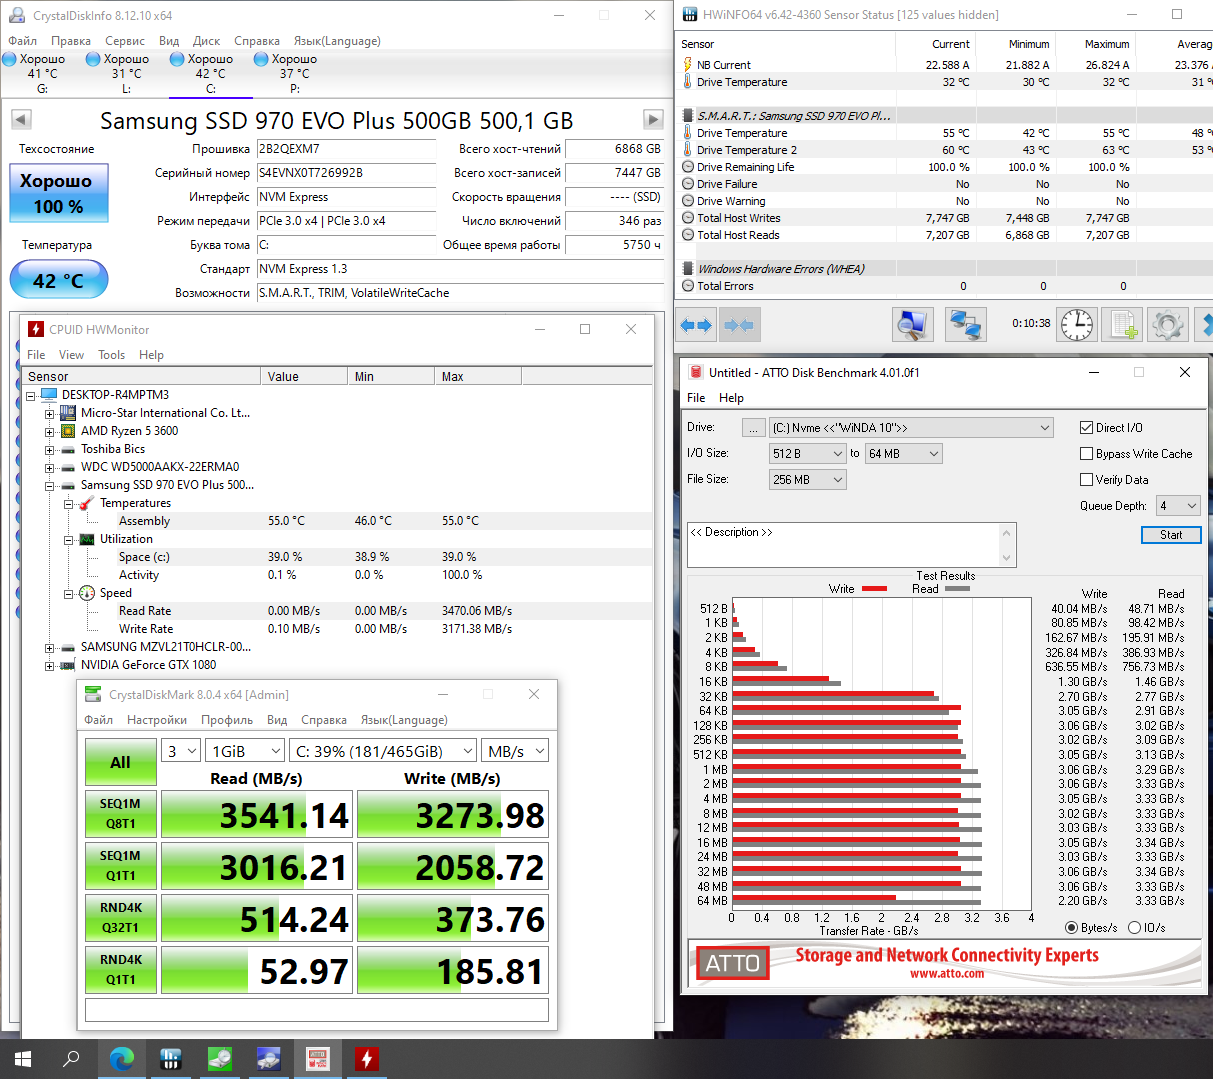Open the HWiNFO monitor magnifier icon

[x=912, y=325]
